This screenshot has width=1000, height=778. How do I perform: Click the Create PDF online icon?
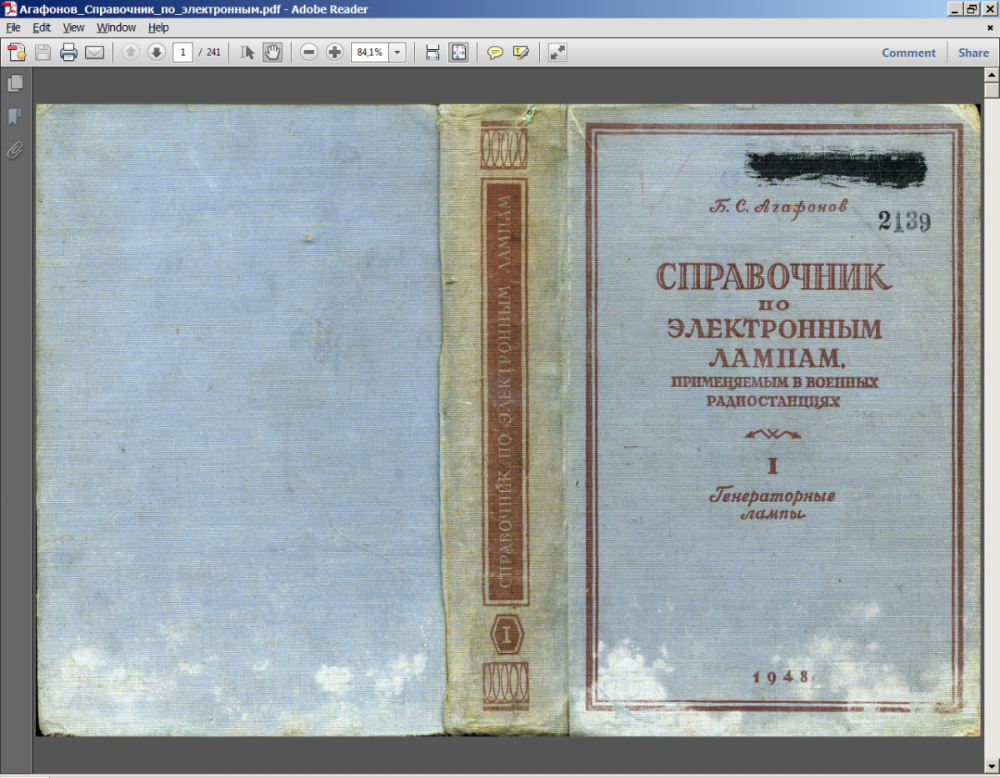(17, 53)
